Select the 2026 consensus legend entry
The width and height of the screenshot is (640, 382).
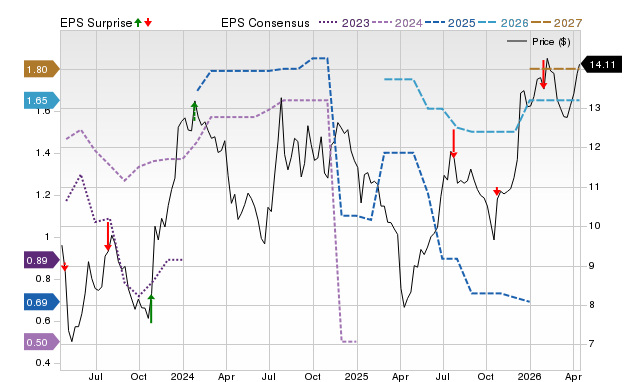coord(503,23)
